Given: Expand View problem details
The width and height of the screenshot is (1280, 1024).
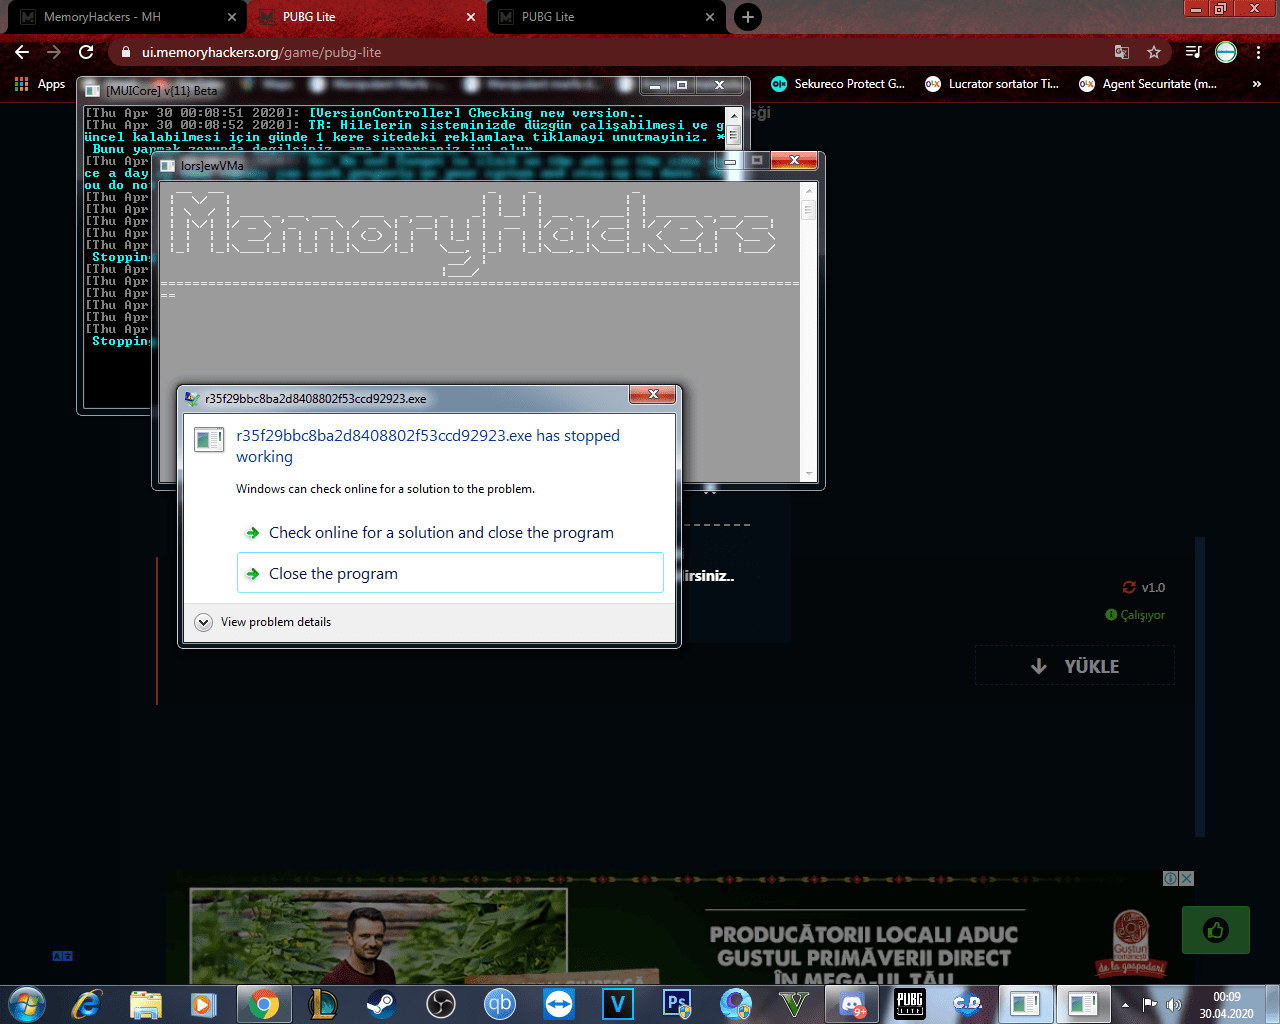Looking at the screenshot, I should click(263, 622).
